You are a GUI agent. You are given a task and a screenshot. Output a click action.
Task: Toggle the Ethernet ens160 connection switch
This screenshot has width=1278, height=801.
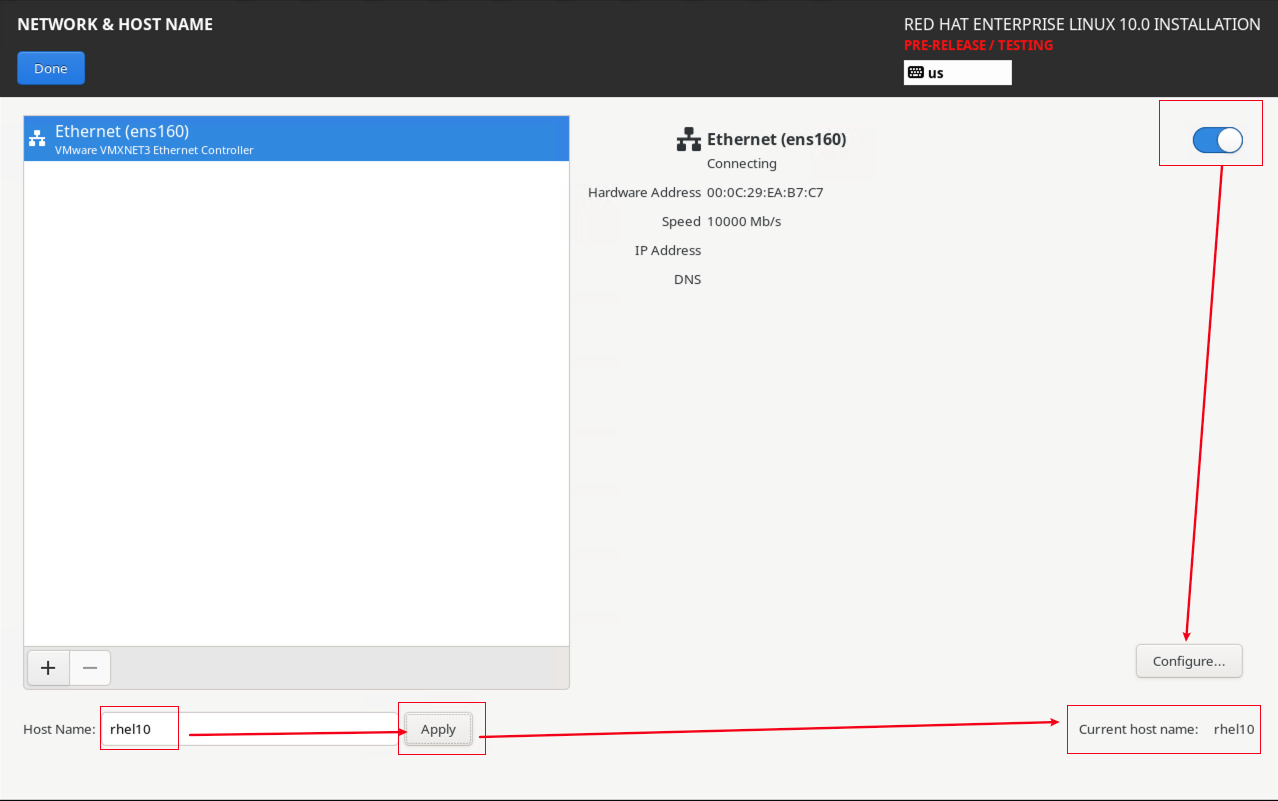[x=1217, y=141]
